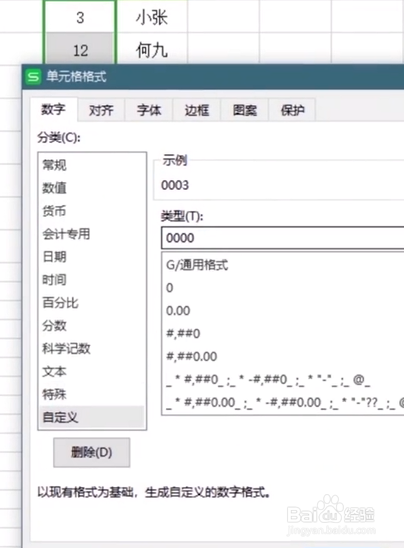Image resolution: width=404 pixels, height=548 pixels.
Task: Switch to the 对齐 tab
Action: click(101, 110)
